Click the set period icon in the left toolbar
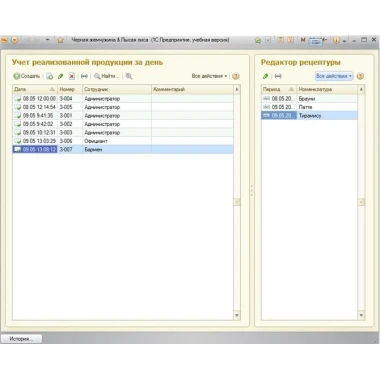Image resolution: width=380 pixels, height=380 pixels. coord(84,76)
